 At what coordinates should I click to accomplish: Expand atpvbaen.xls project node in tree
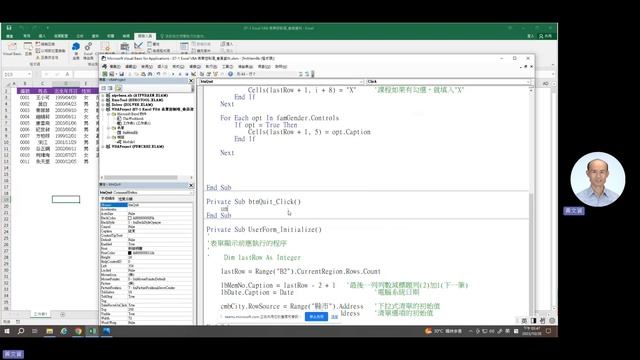(x=103, y=96)
